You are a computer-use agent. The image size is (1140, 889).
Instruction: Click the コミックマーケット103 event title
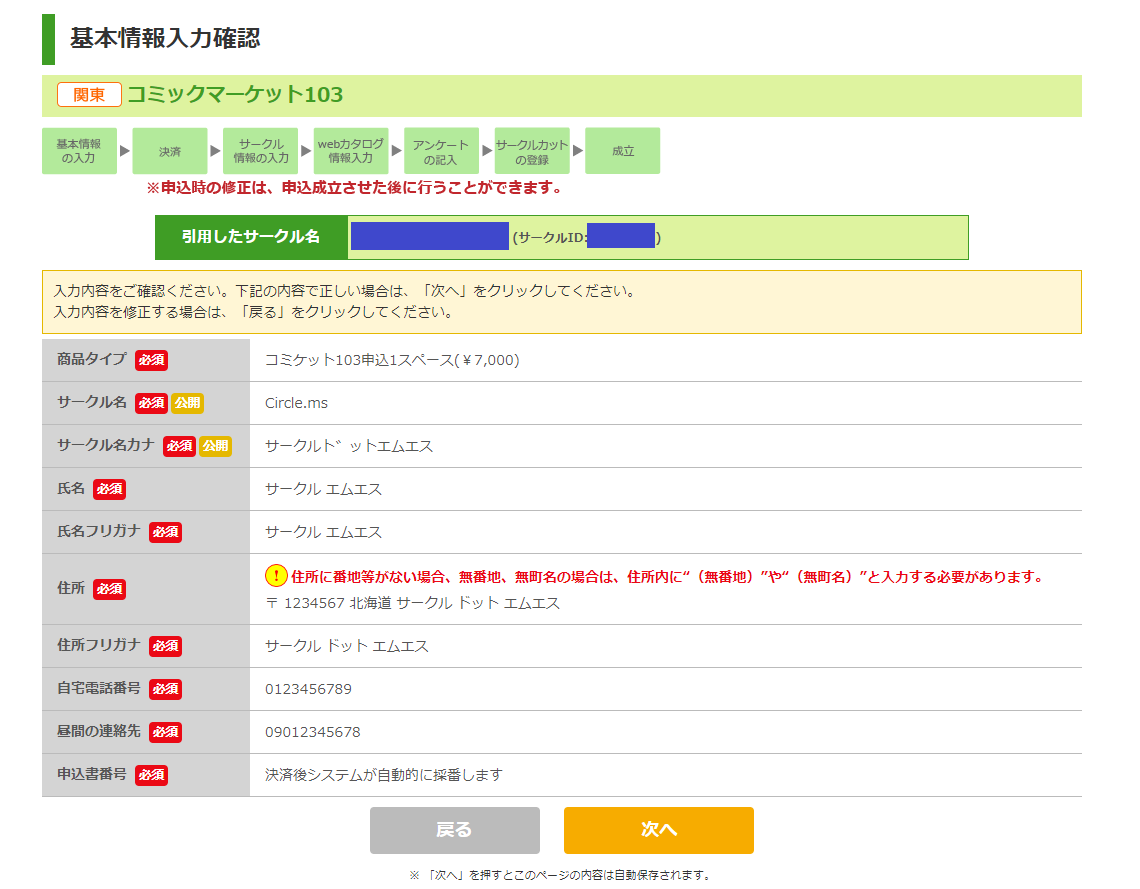click(x=235, y=95)
